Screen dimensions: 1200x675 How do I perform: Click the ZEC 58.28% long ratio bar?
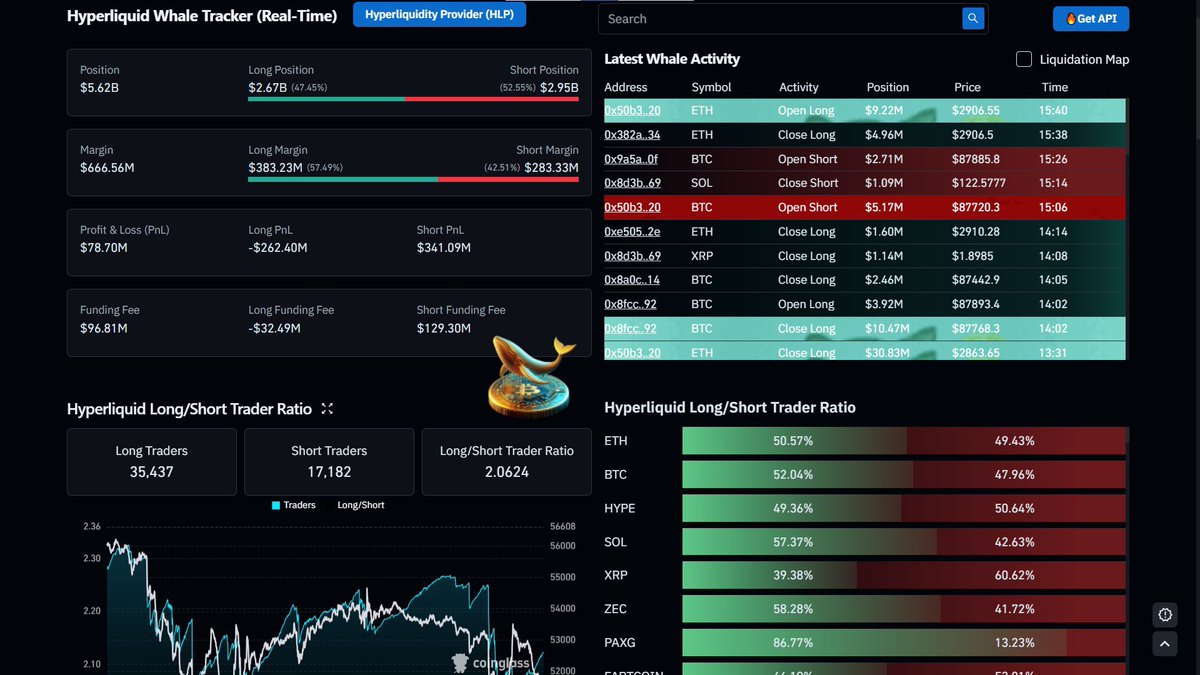[811, 609]
